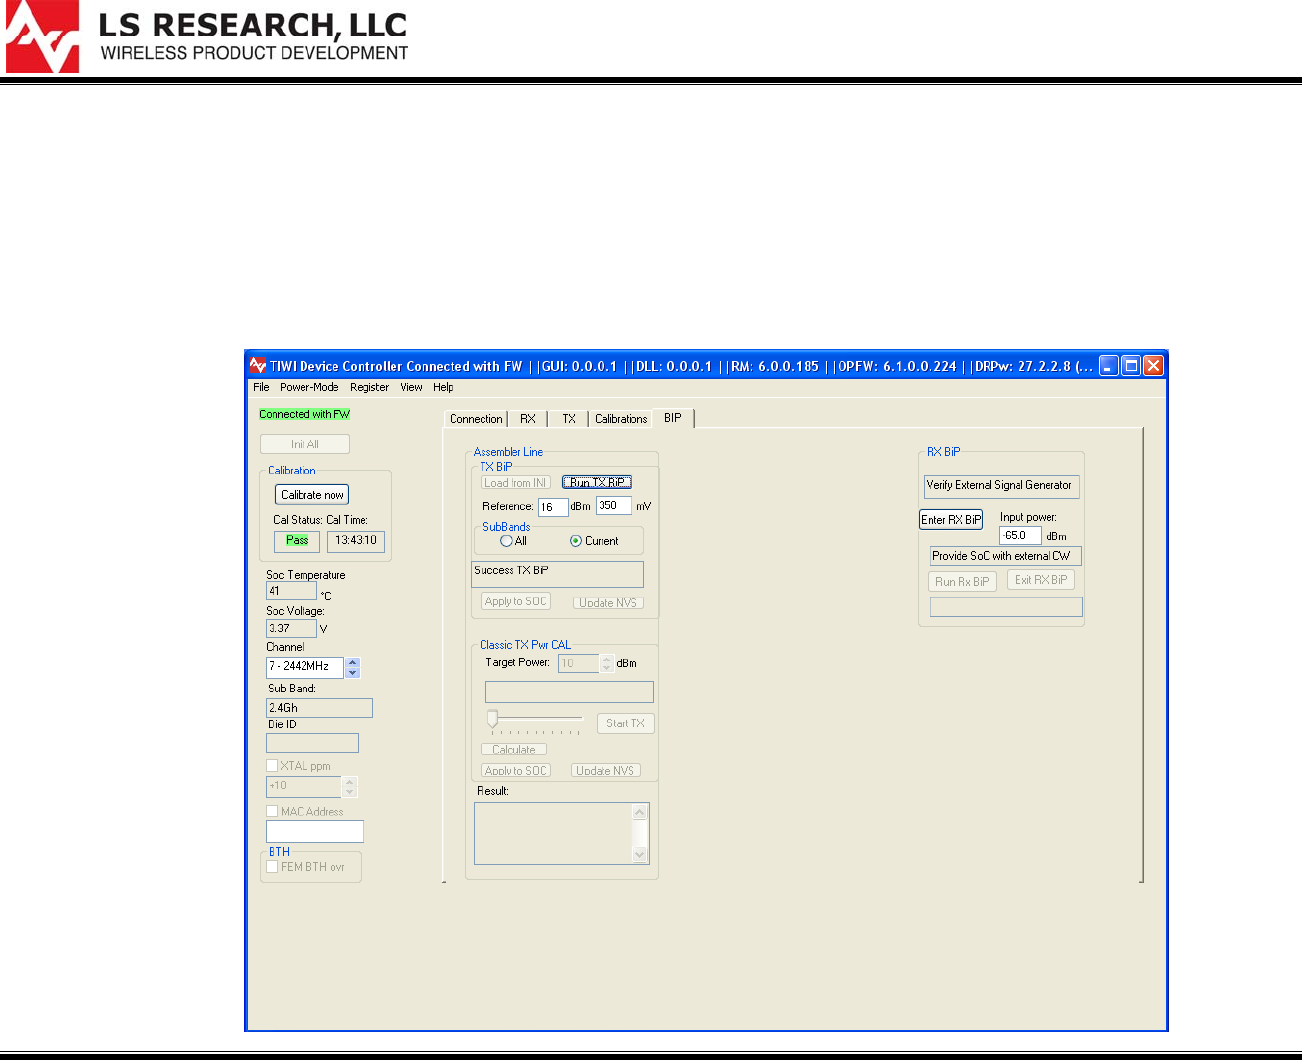This screenshot has width=1302, height=1060.
Task: Switch to the Calibrations tab
Action: (x=621, y=419)
